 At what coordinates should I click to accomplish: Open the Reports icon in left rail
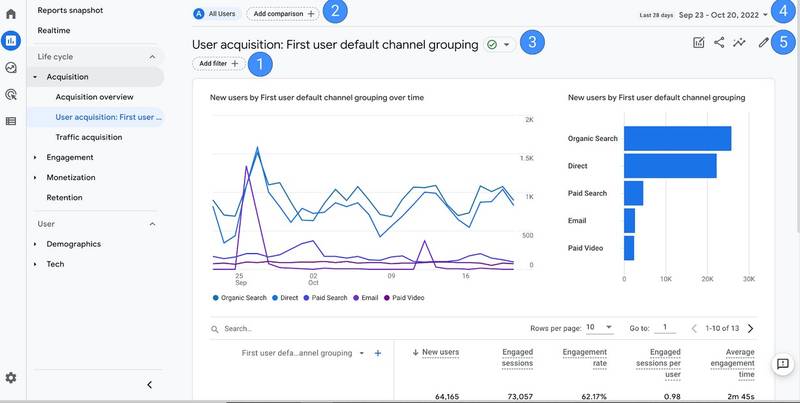(x=11, y=40)
